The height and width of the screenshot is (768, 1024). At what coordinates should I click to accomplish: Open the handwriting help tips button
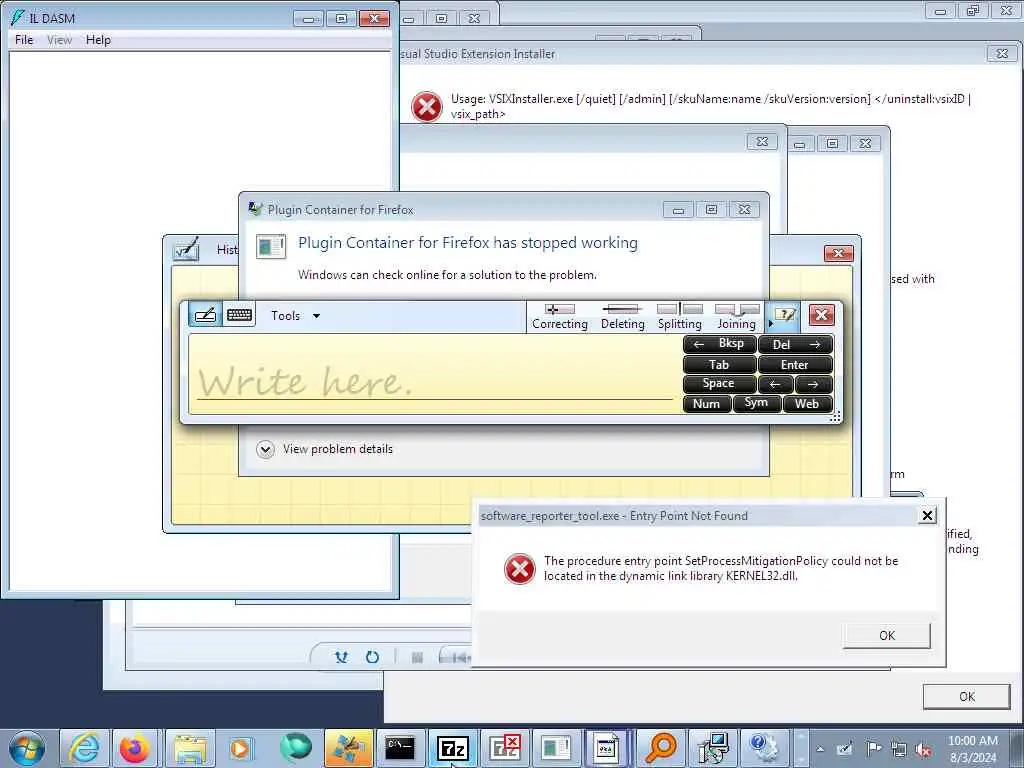[784, 316]
